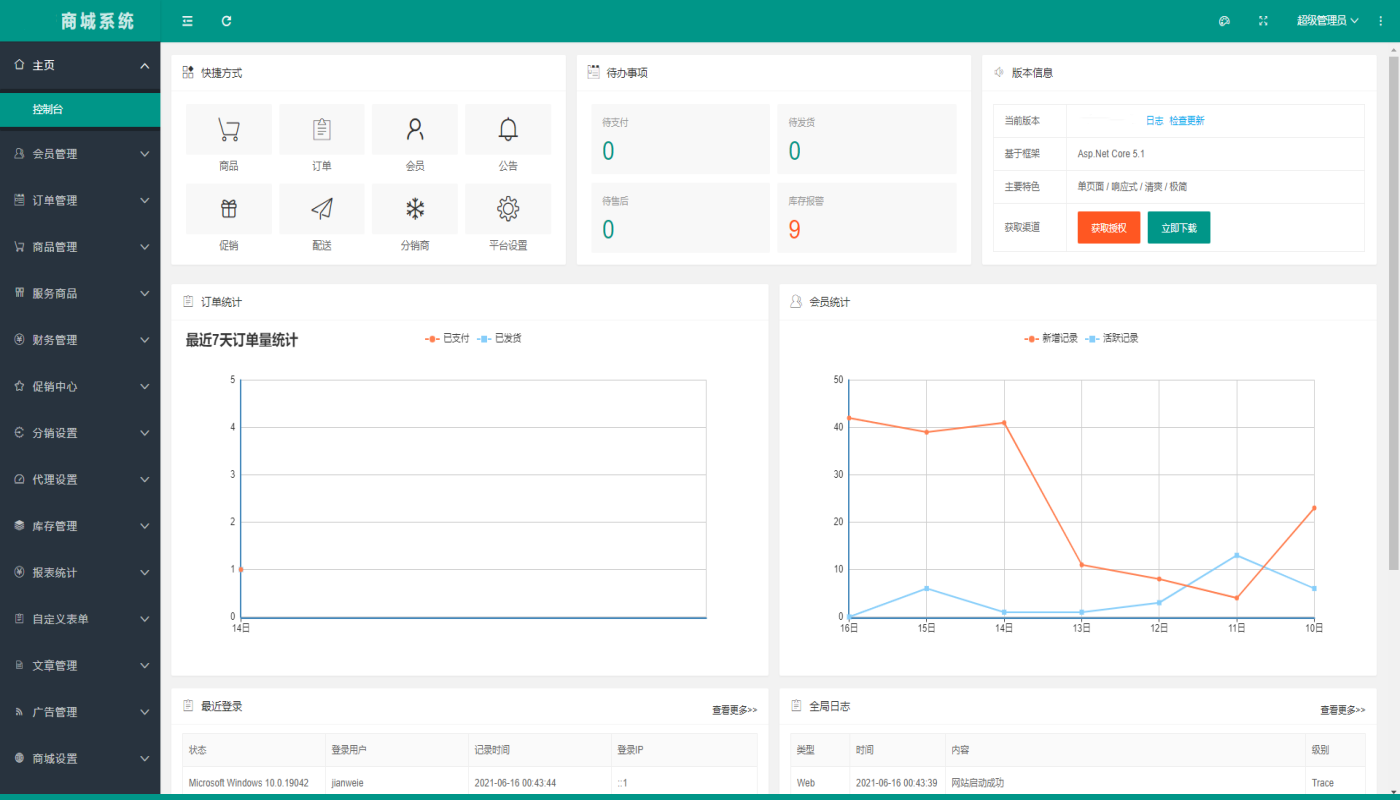Open 平台设置 gear shortcut icon
The image size is (1400, 800).
tap(508, 209)
